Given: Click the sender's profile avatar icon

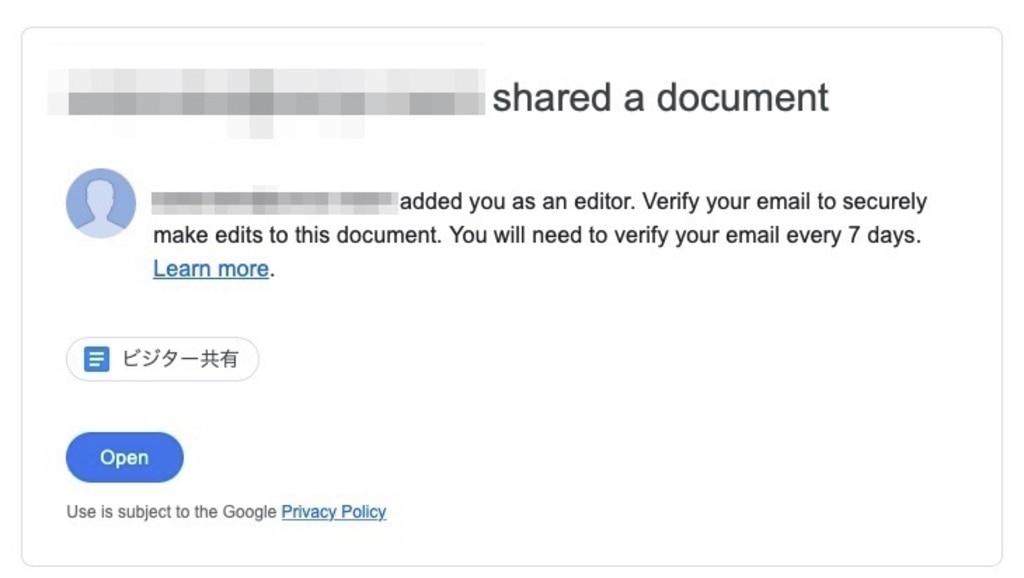Looking at the screenshot, I should tap(101, 203).
